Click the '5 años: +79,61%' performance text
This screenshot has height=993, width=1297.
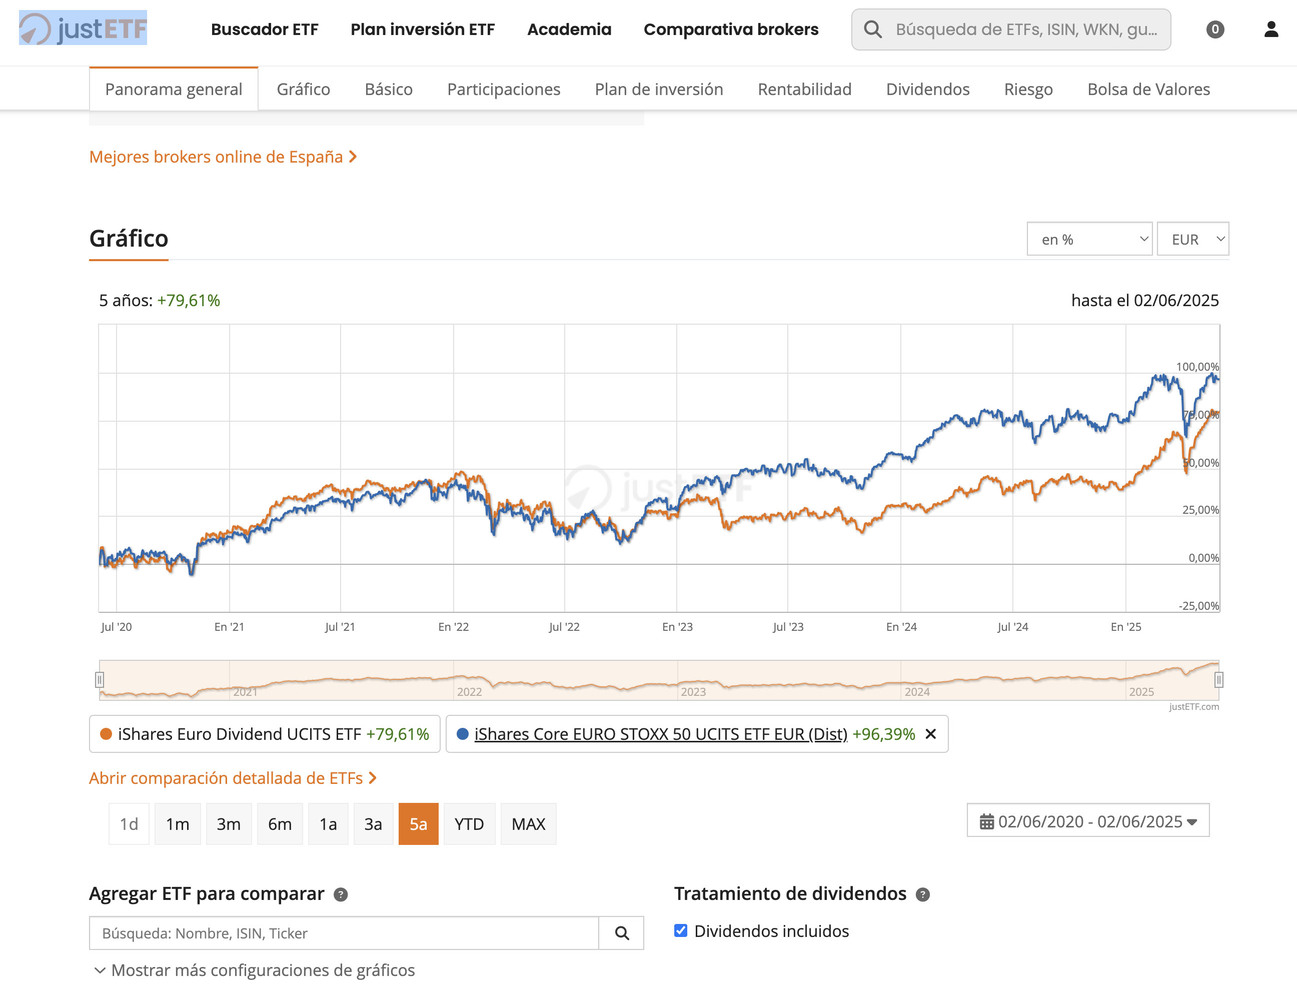[160, 300]
